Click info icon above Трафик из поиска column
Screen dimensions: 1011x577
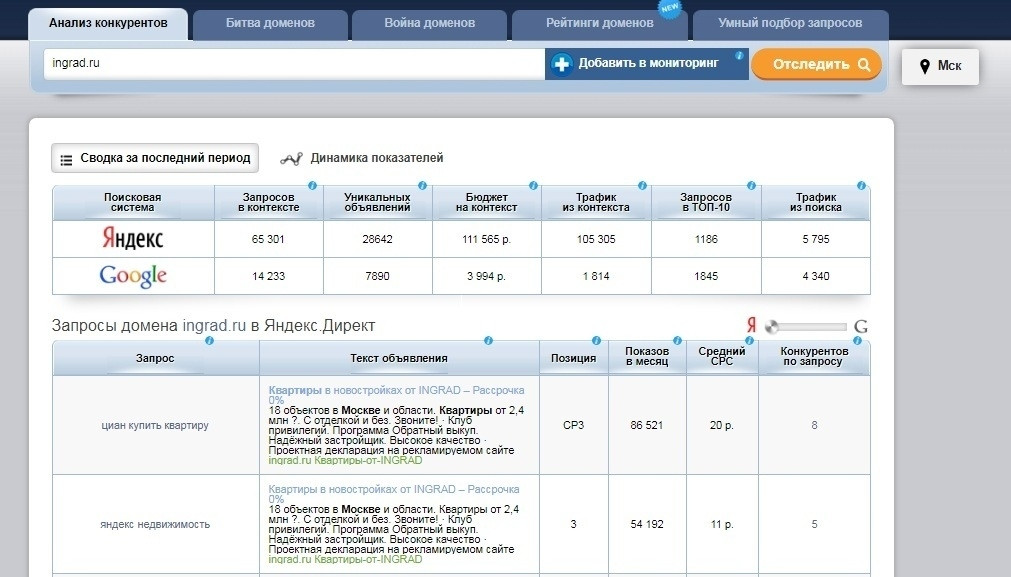861,186
